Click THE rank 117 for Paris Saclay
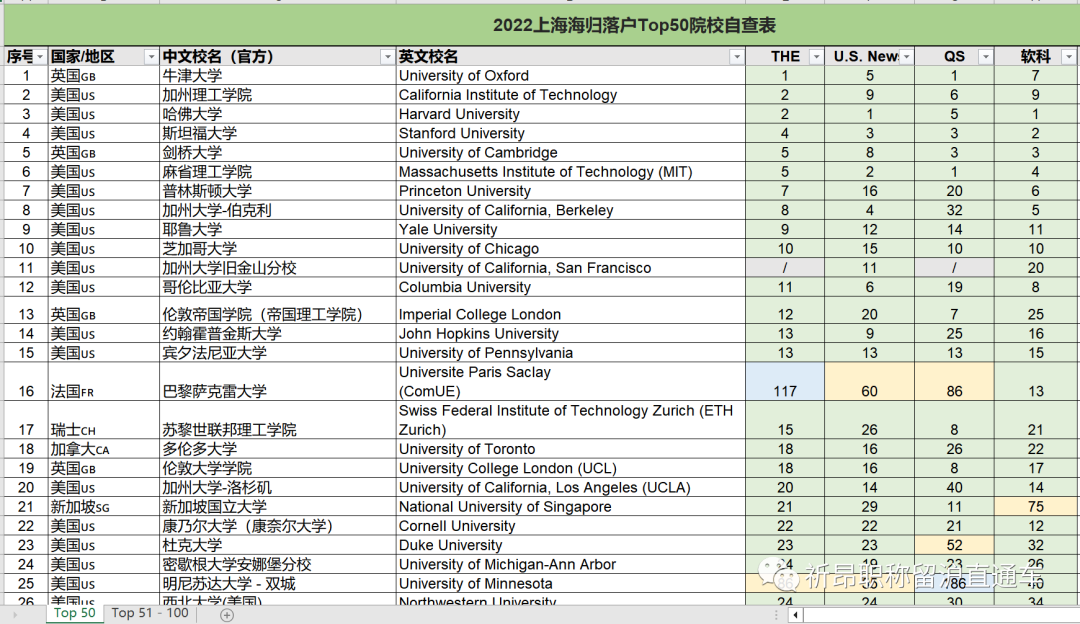 coord(785,382)
